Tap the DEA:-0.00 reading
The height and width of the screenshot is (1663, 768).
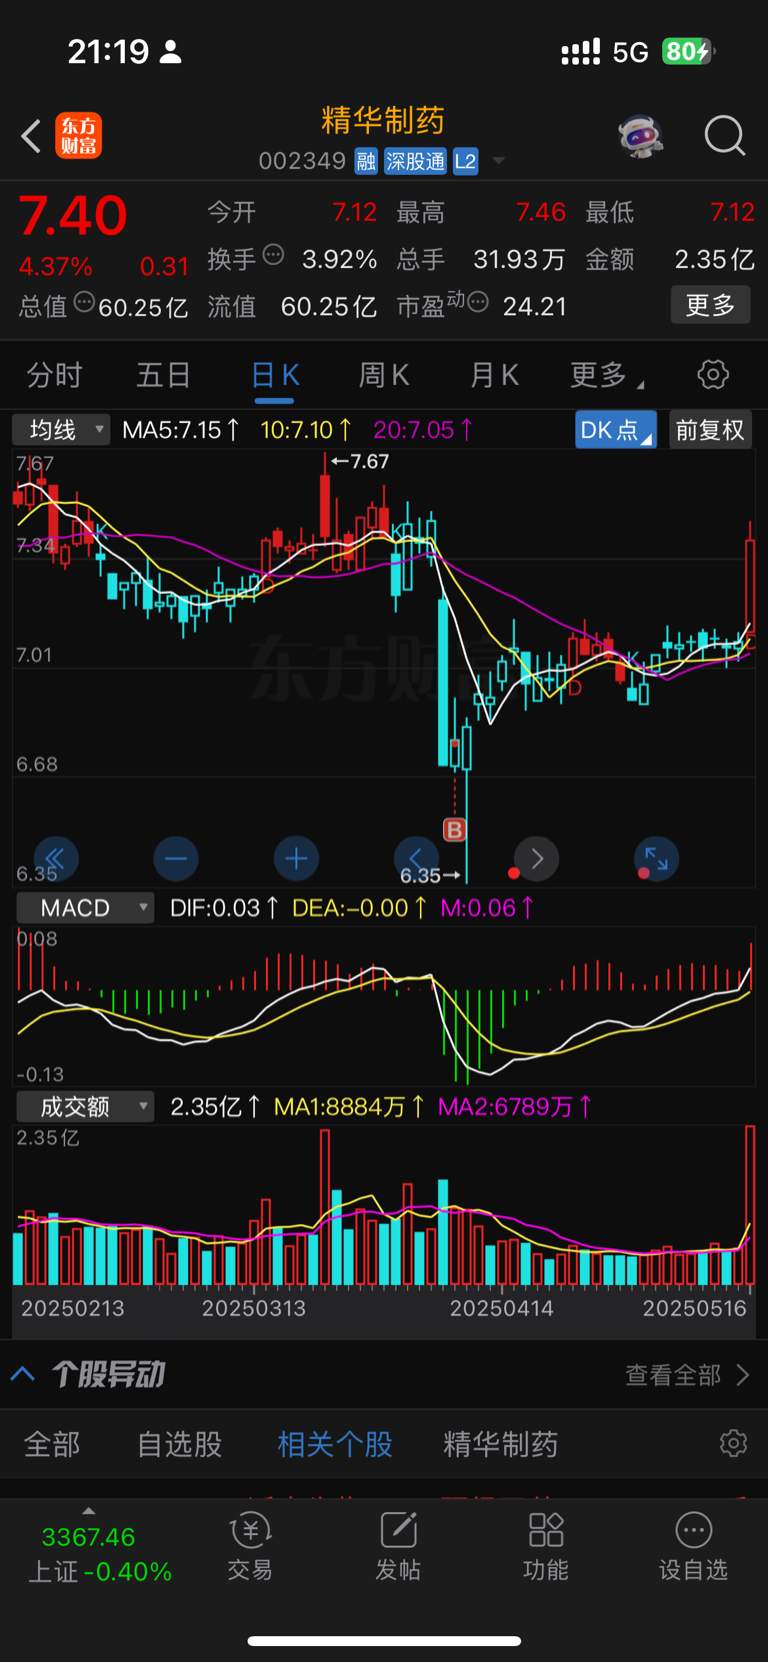(360, 908)
